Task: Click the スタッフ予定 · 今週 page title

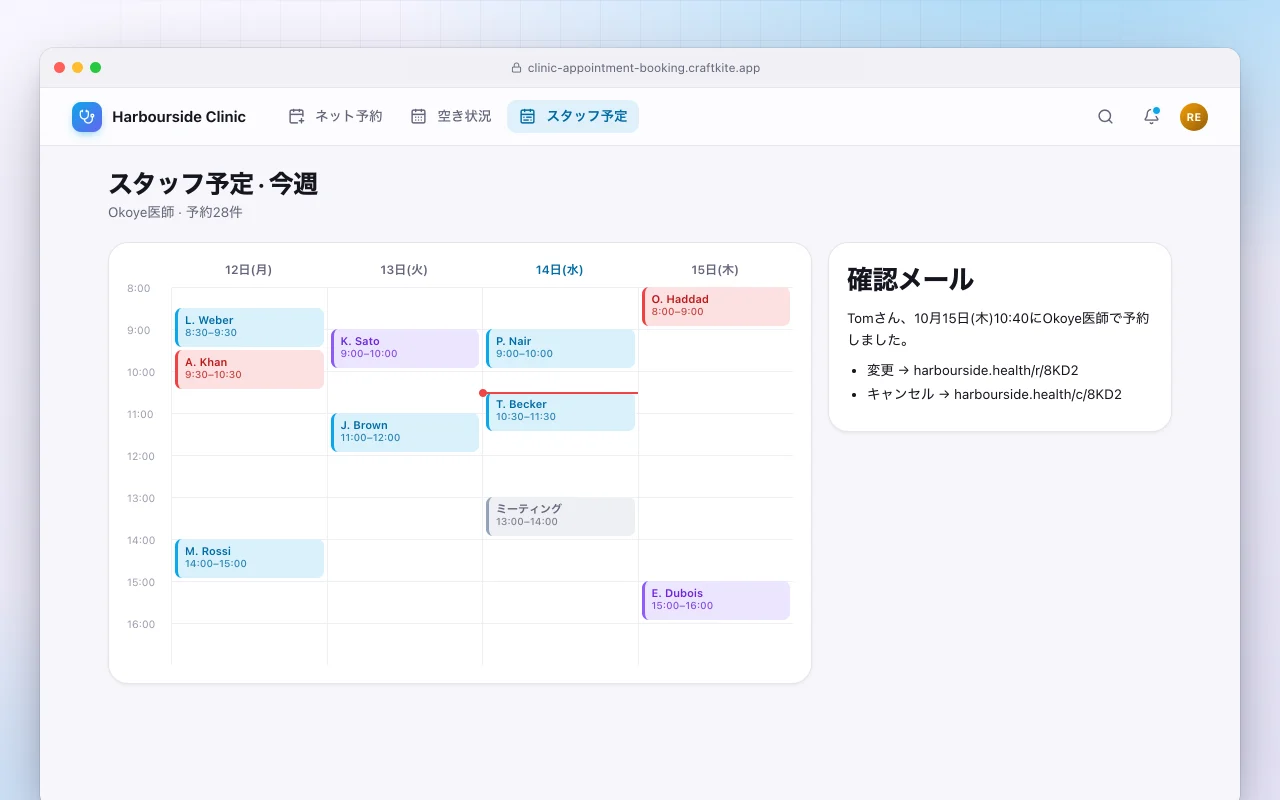Action: click(x=213, y=184)
